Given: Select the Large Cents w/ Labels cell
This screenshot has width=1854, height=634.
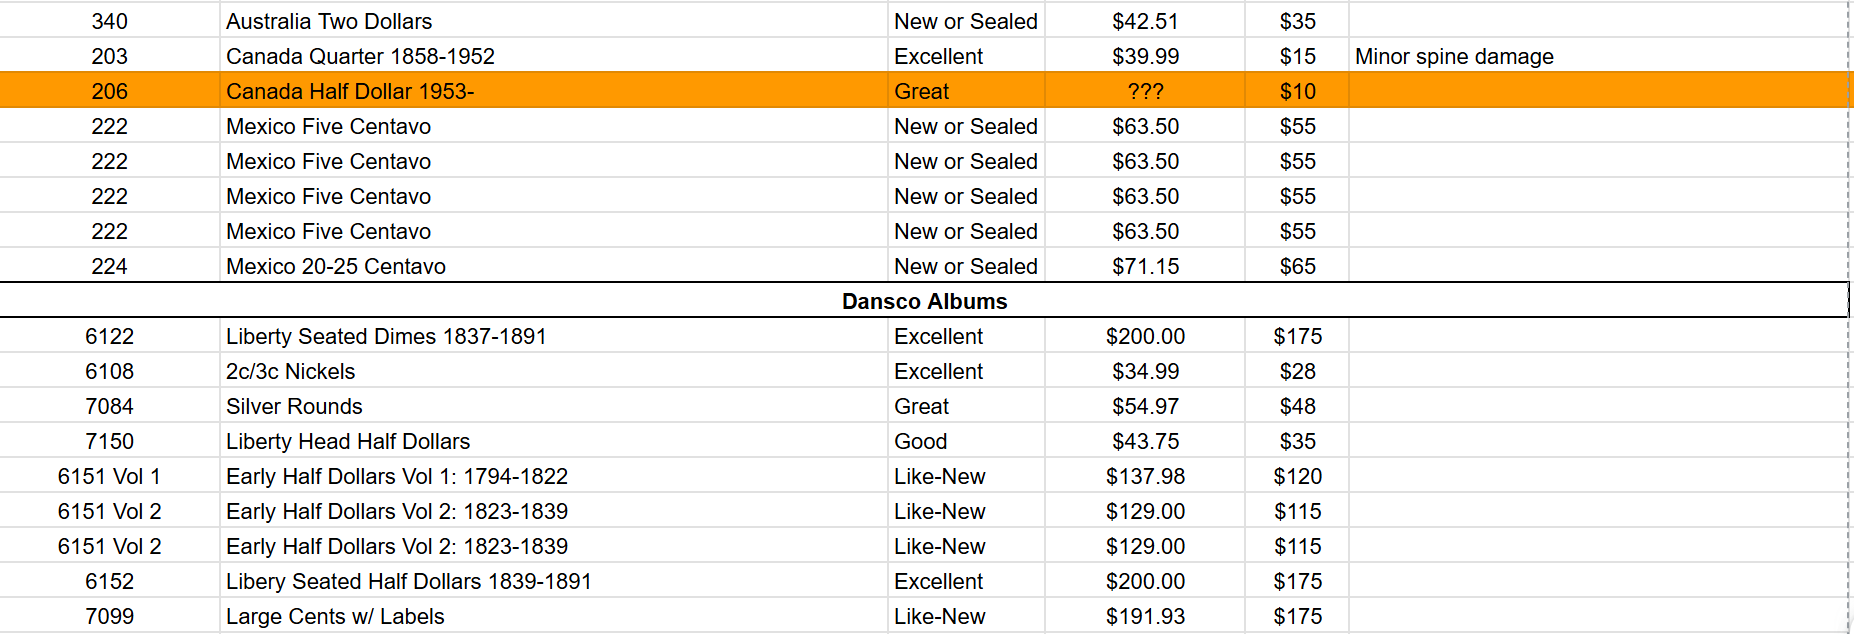Looking at the screenshot, I should click(x=553, y=616).
